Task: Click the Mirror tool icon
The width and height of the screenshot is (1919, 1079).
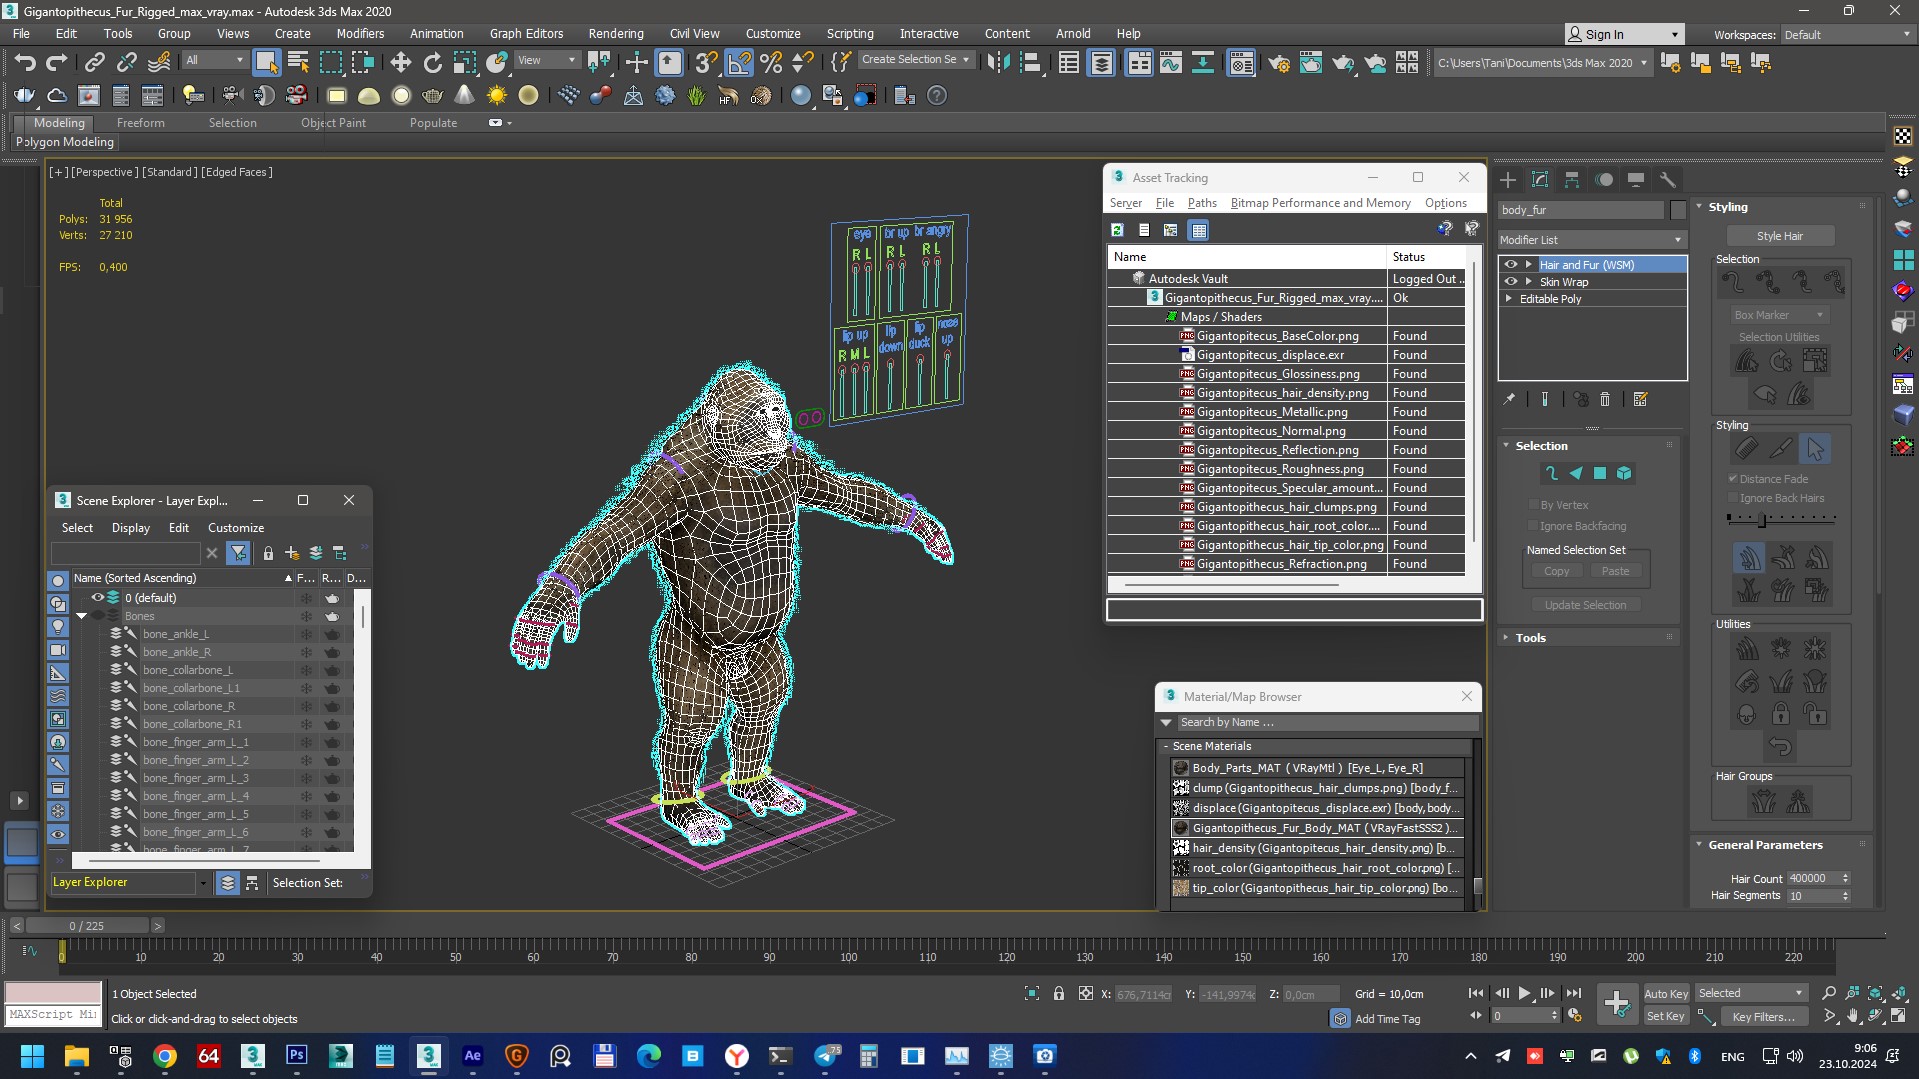Action: (x=998, y=63)
